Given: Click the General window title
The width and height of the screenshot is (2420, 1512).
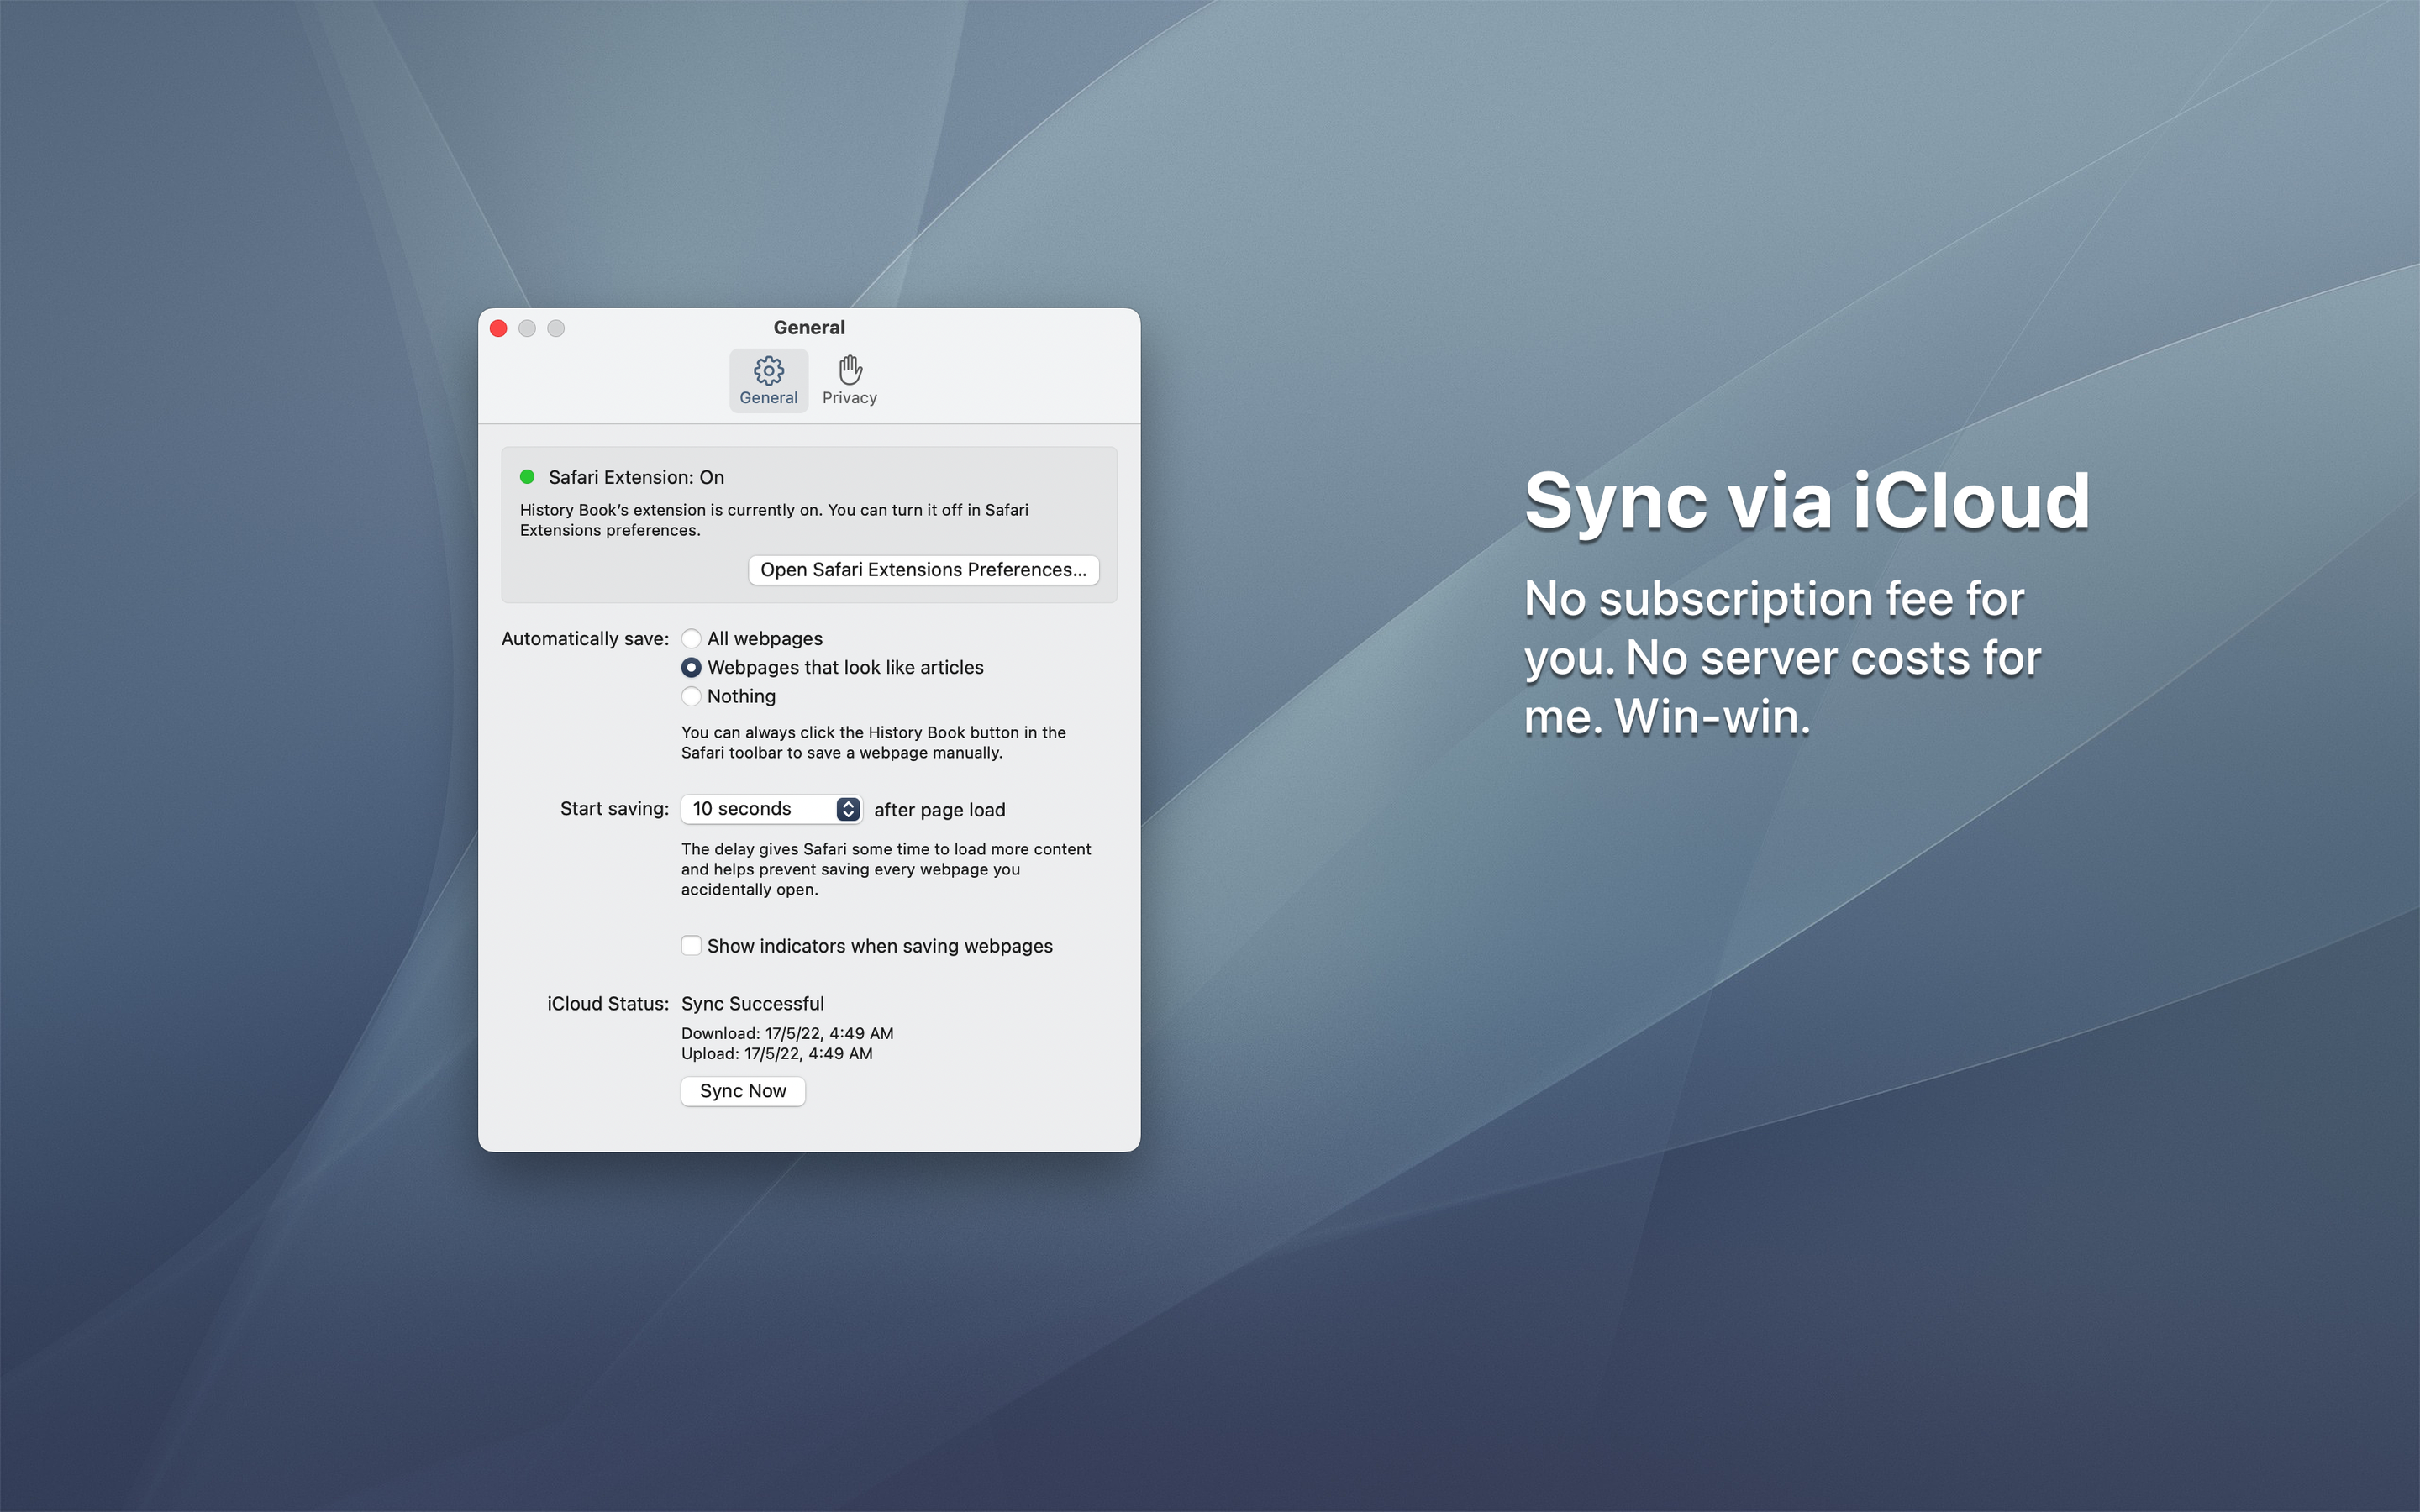Looking at the screenshot, I should pyautogui.click(x=809, y=328).
